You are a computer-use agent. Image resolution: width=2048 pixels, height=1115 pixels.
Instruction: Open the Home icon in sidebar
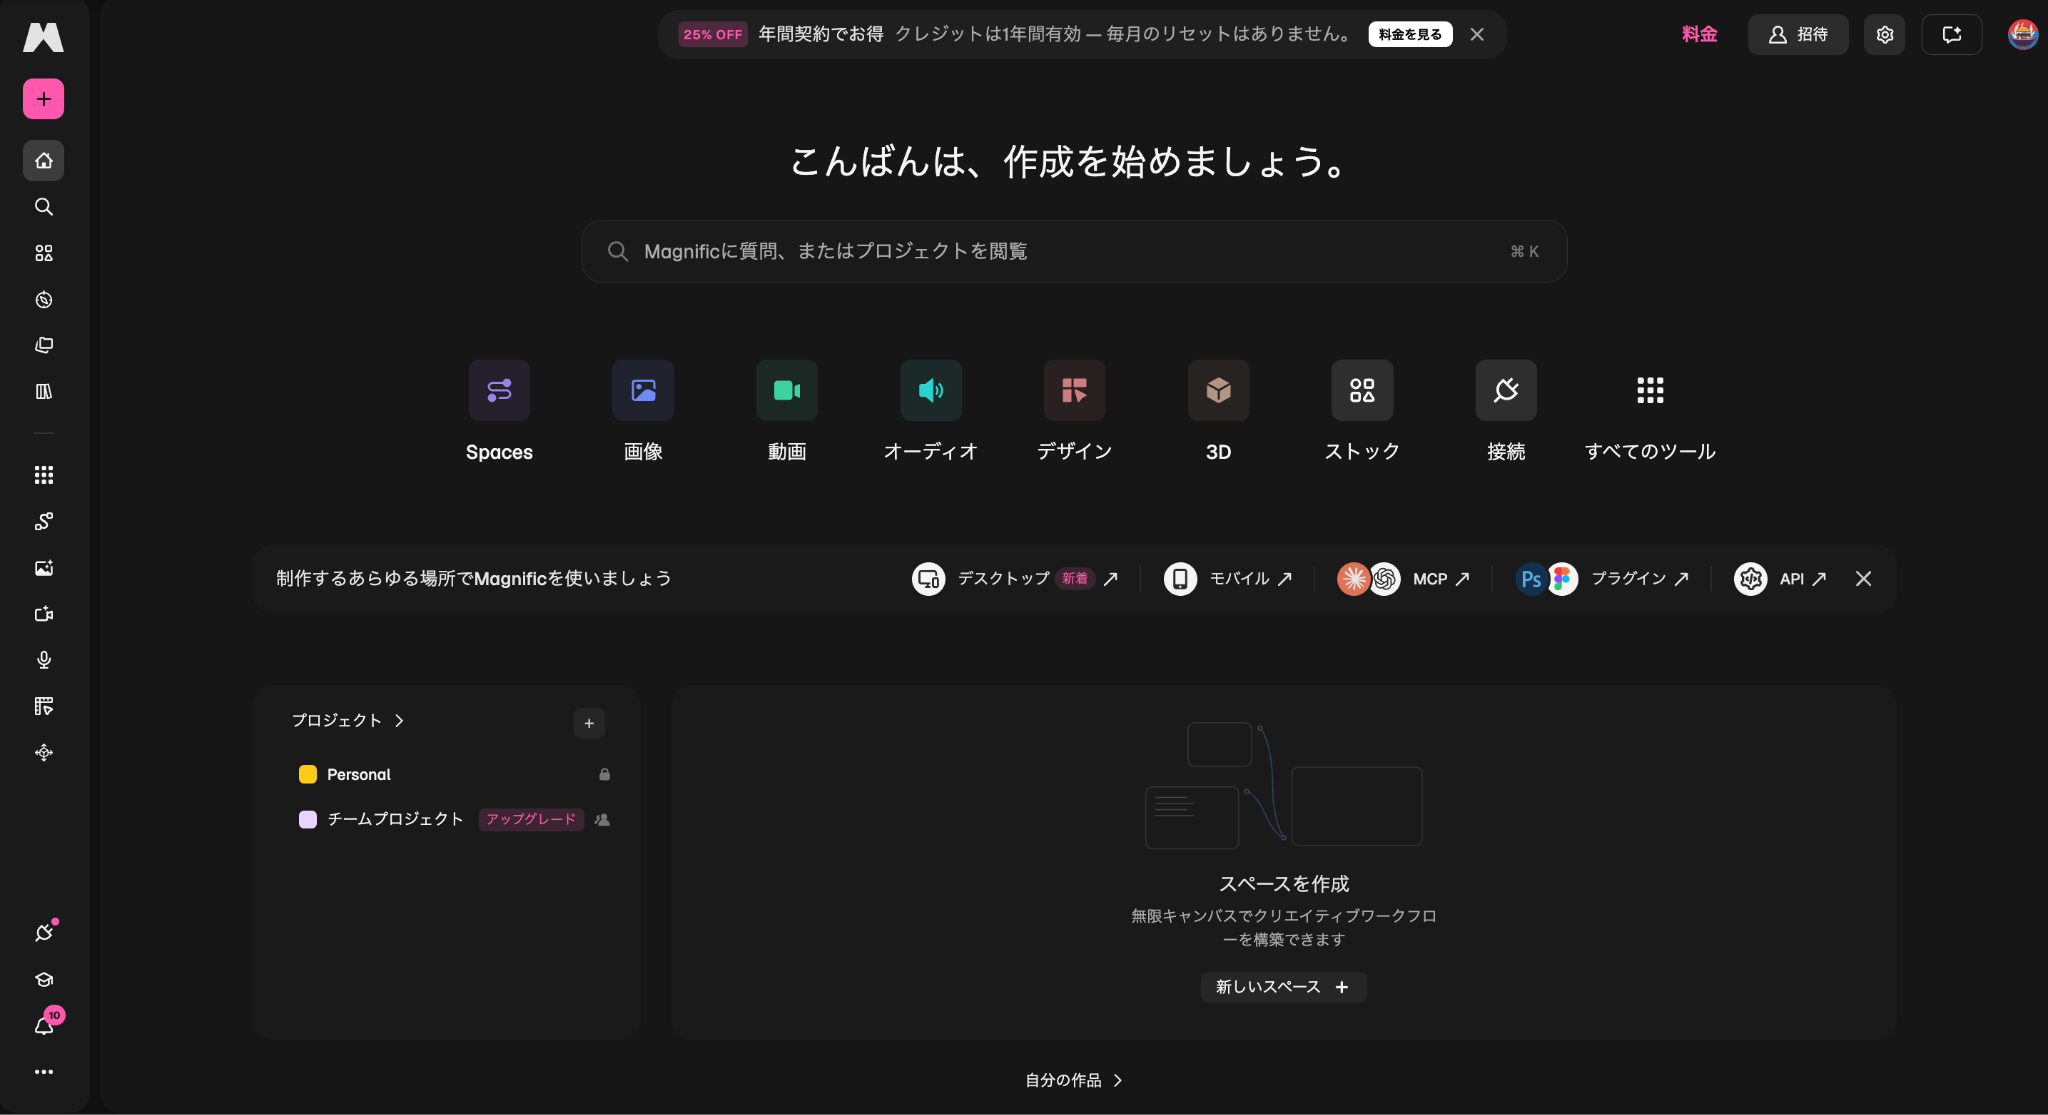[43, 160]
